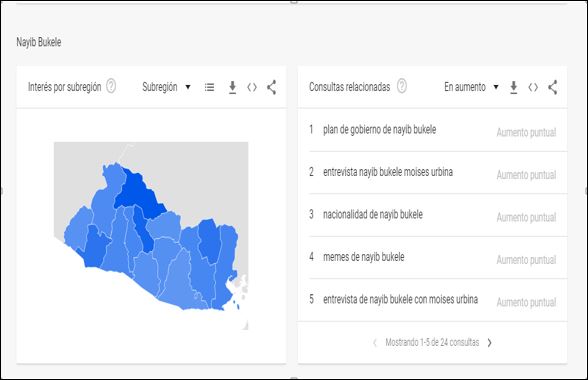Switch subregion map to list view icon
The image size is (588, 380).
pyautogui.click(x=209, y=87)
